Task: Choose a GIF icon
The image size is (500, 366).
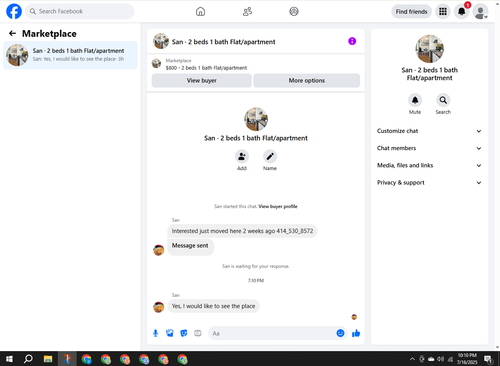Action: [198, 333]
